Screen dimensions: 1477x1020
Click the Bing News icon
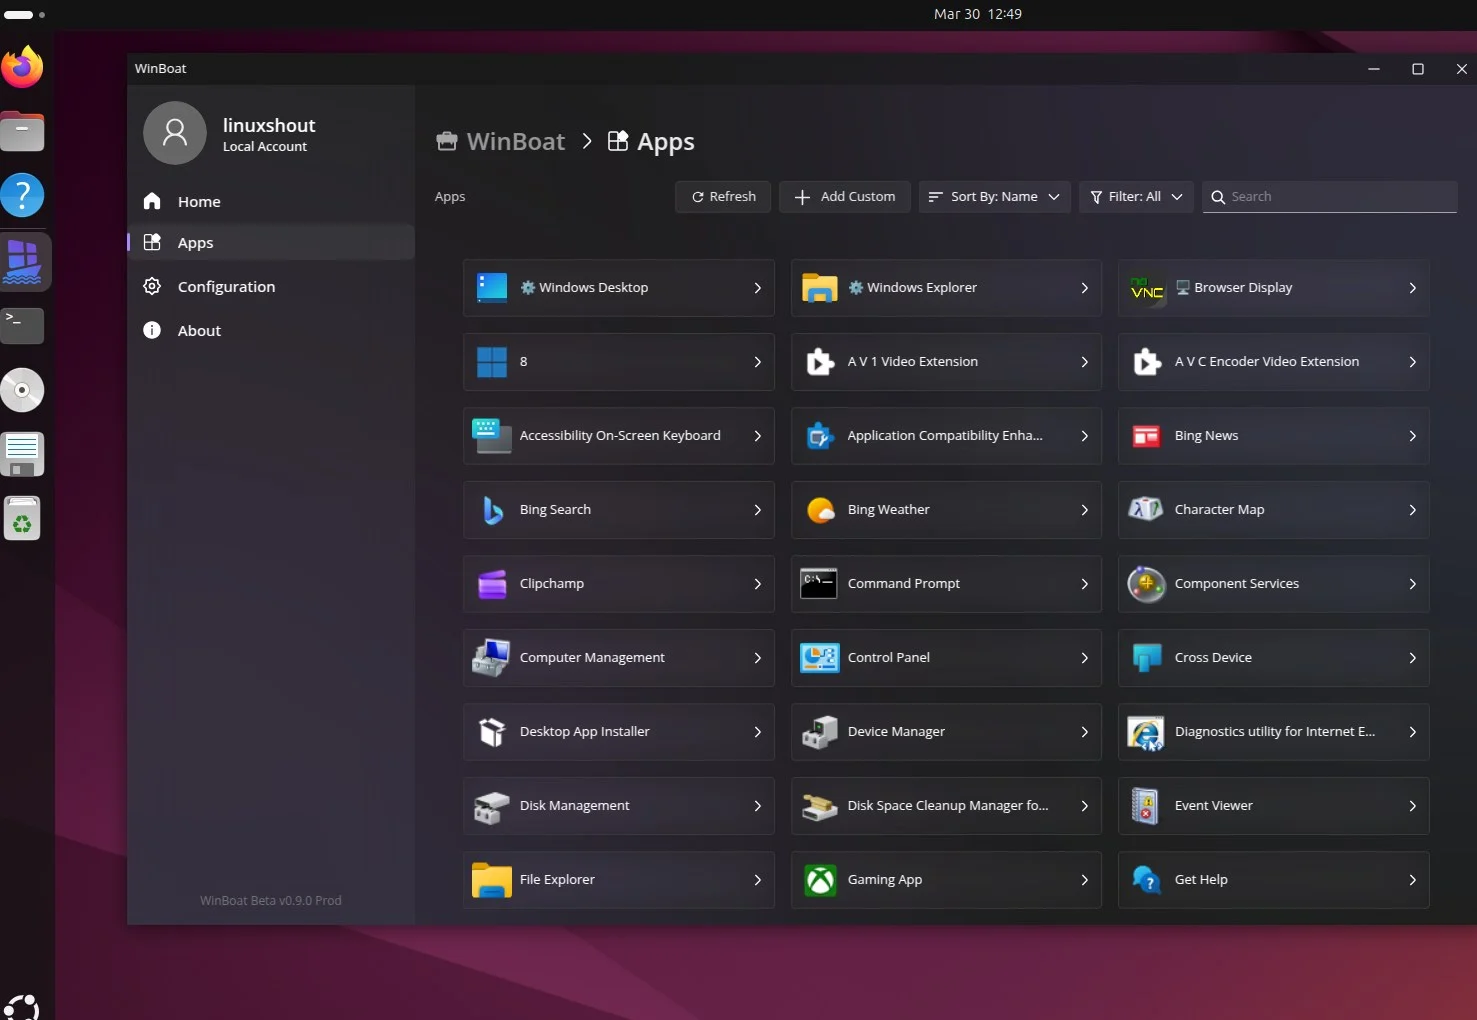click(1147, 436)
